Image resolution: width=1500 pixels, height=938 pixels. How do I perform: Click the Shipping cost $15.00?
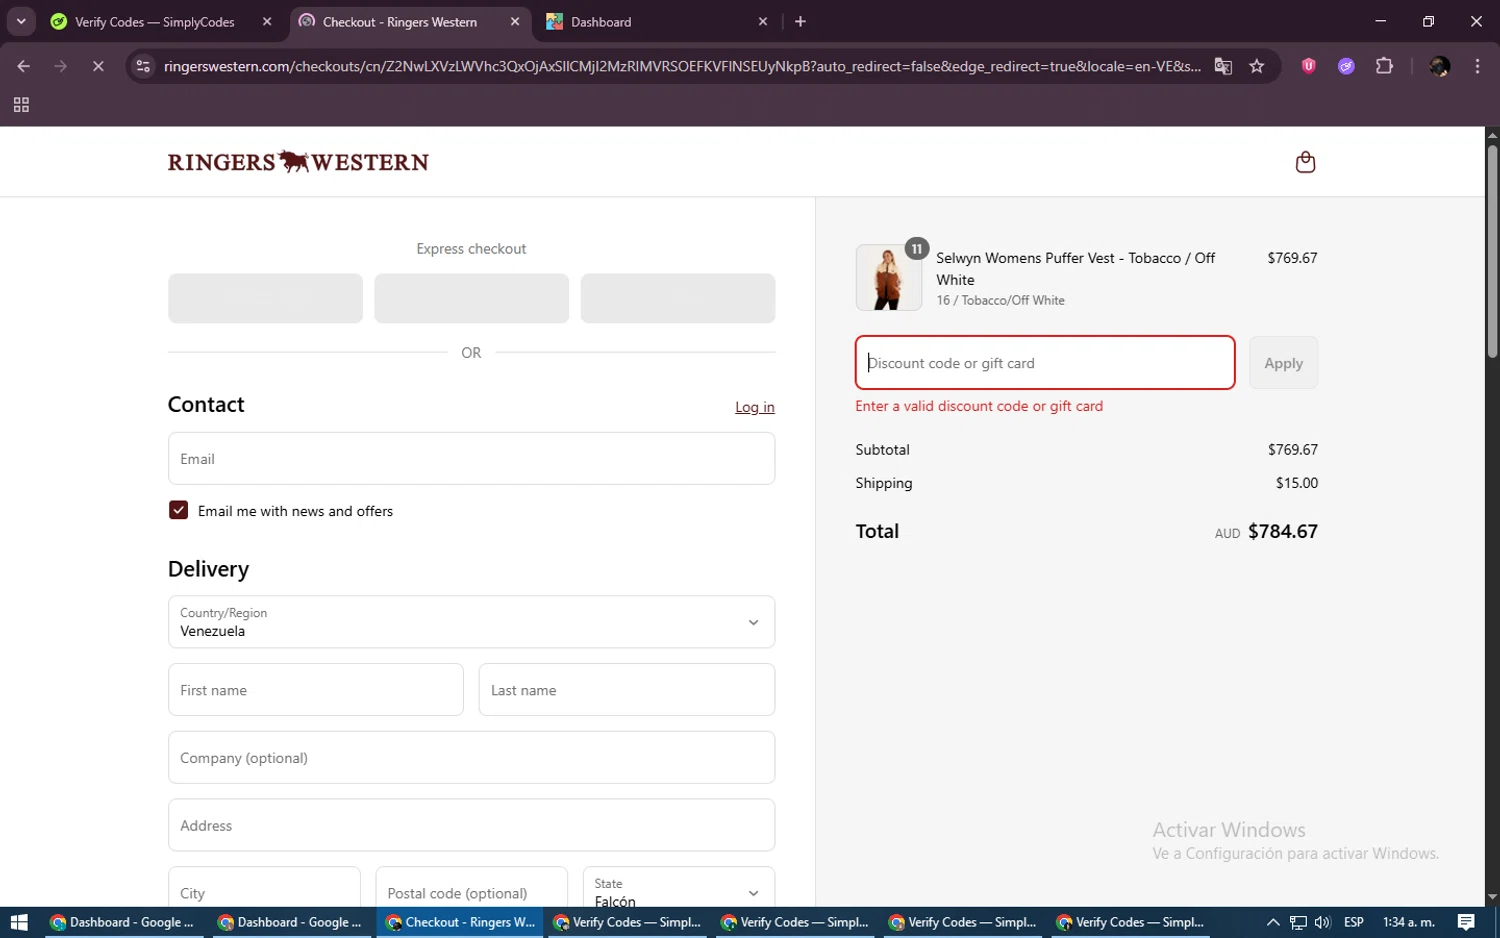pyautogui.click(x=1296, y=483)
